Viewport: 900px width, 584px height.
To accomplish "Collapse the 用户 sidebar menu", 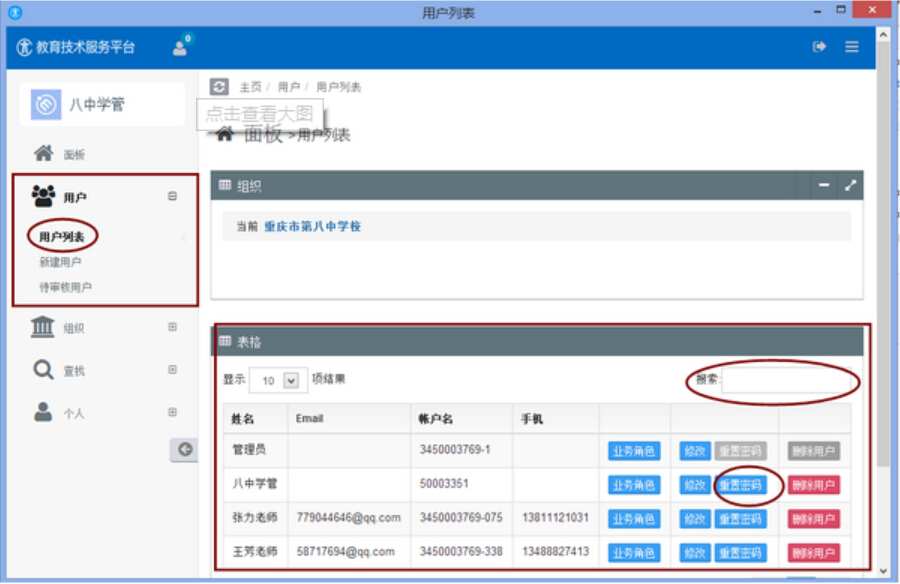I will pyautogui.click(x=172, y=197).
